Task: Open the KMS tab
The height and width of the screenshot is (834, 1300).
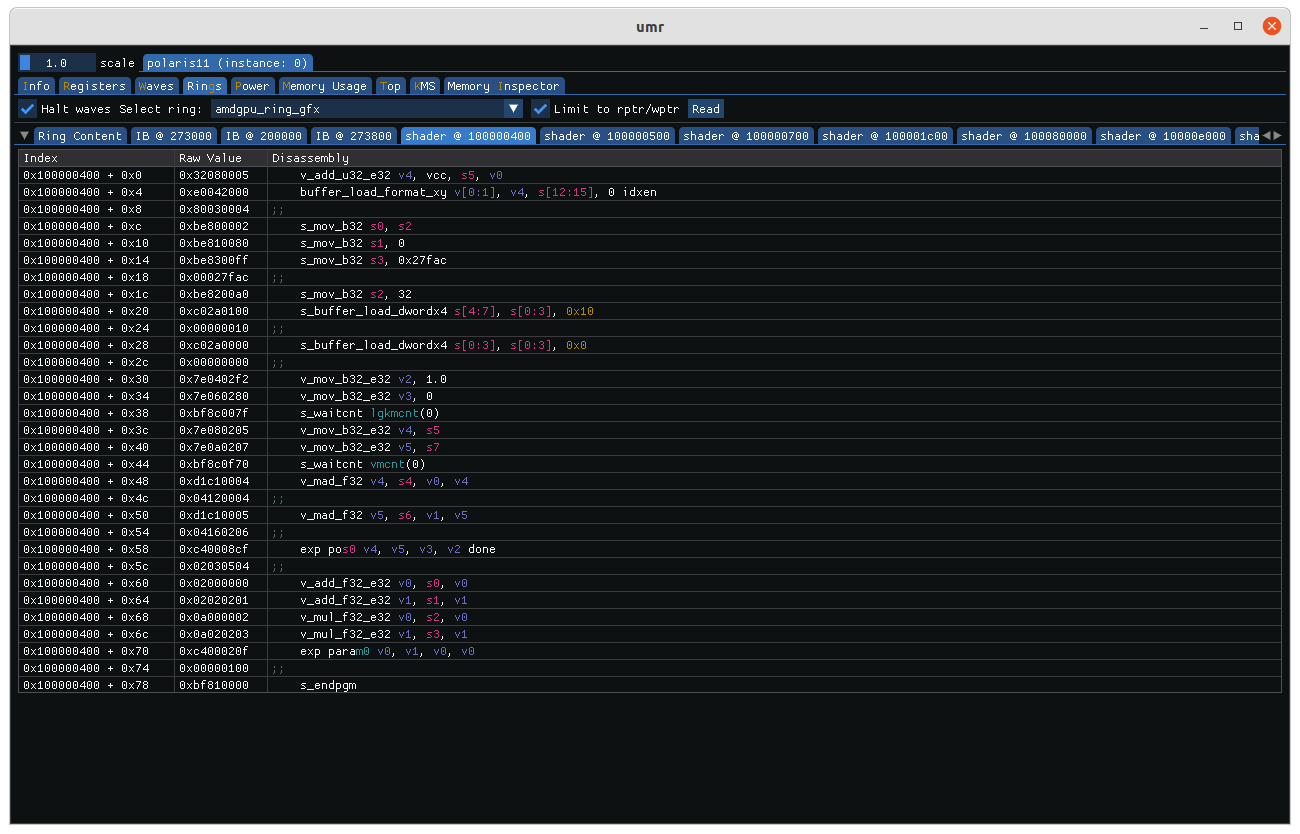Action: click(x=425, y=86)
